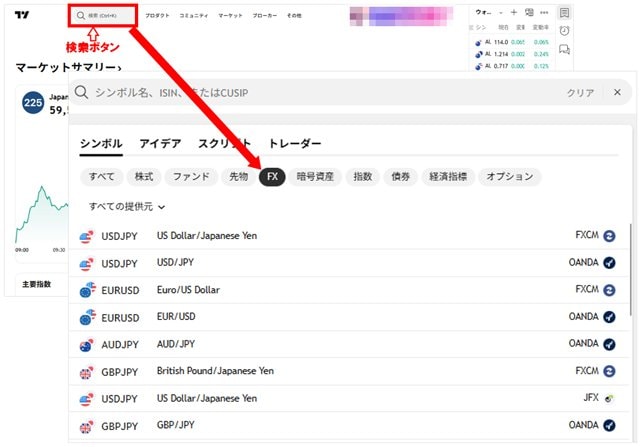Click the TradingView logo
Screen dimensions: 640x447
pos(22,15)
